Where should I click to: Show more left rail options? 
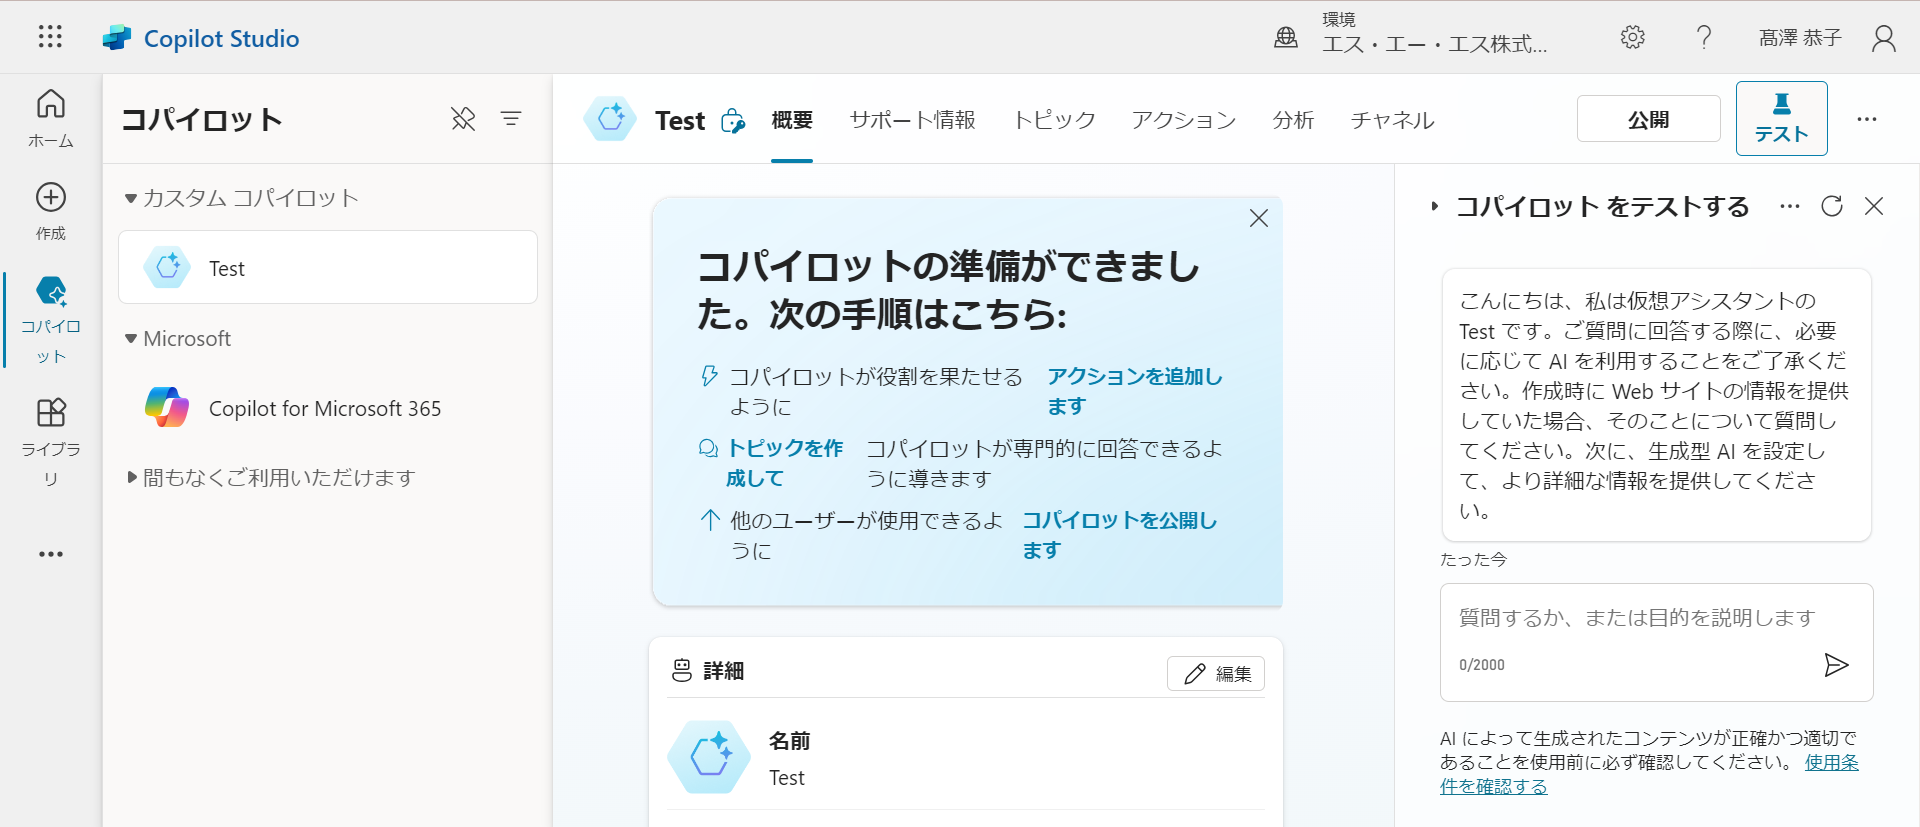tap(51, 554)
